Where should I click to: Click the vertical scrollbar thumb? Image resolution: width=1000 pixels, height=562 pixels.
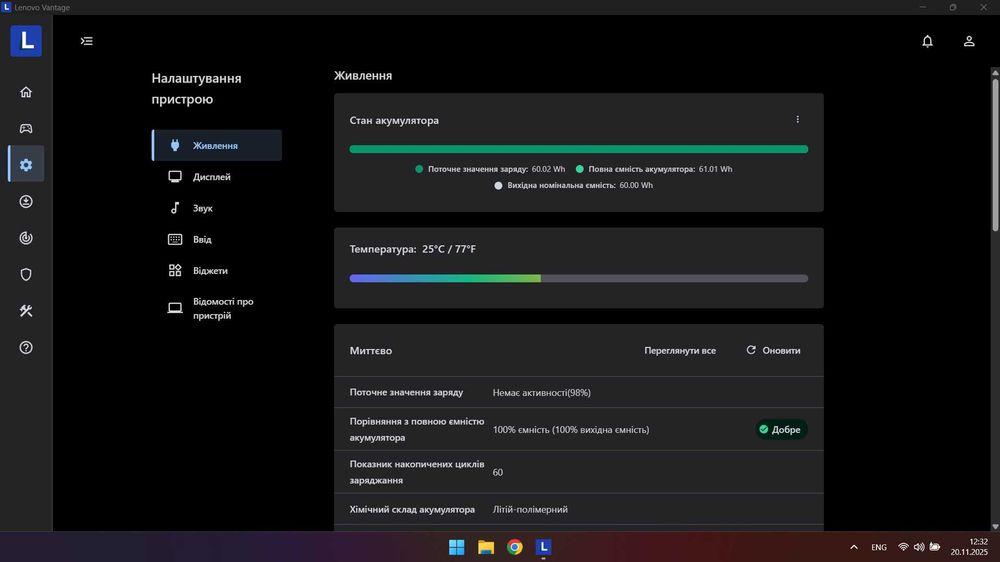point(995,154)
